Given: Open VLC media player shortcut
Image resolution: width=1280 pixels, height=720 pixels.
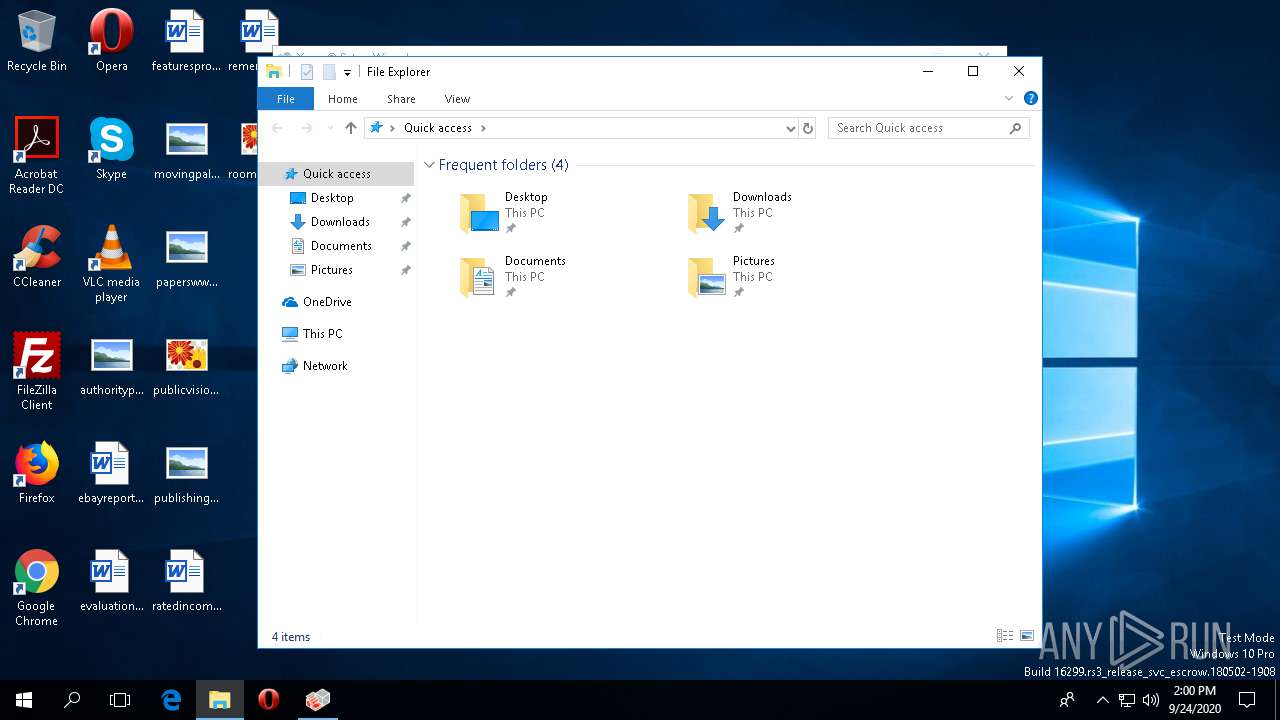Looking at the screenshot, I should (x=111, y=264).
